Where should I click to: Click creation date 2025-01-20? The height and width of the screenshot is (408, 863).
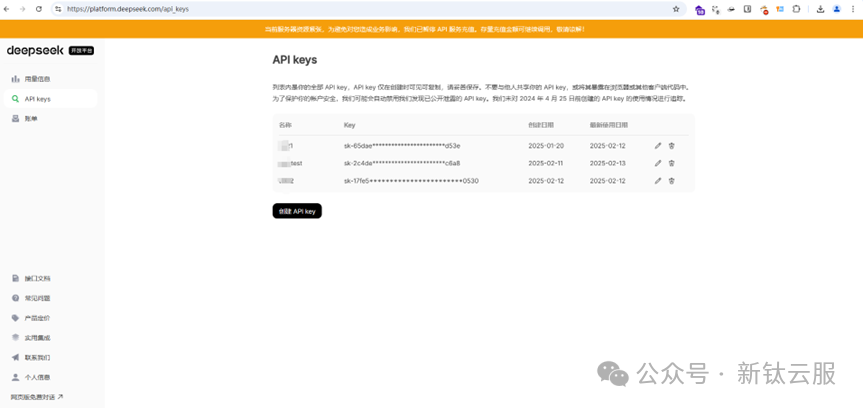(546, 146)
